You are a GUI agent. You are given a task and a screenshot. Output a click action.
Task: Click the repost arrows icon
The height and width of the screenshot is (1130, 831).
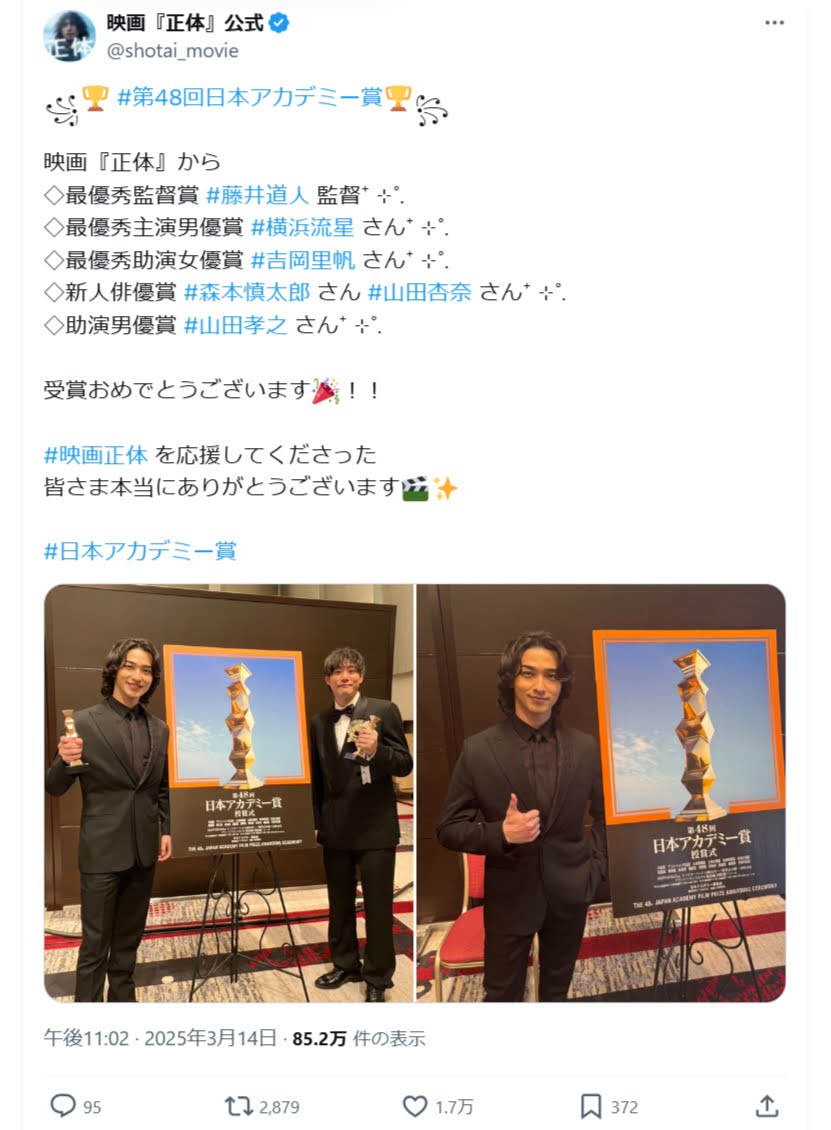(x=238, y=1105)
